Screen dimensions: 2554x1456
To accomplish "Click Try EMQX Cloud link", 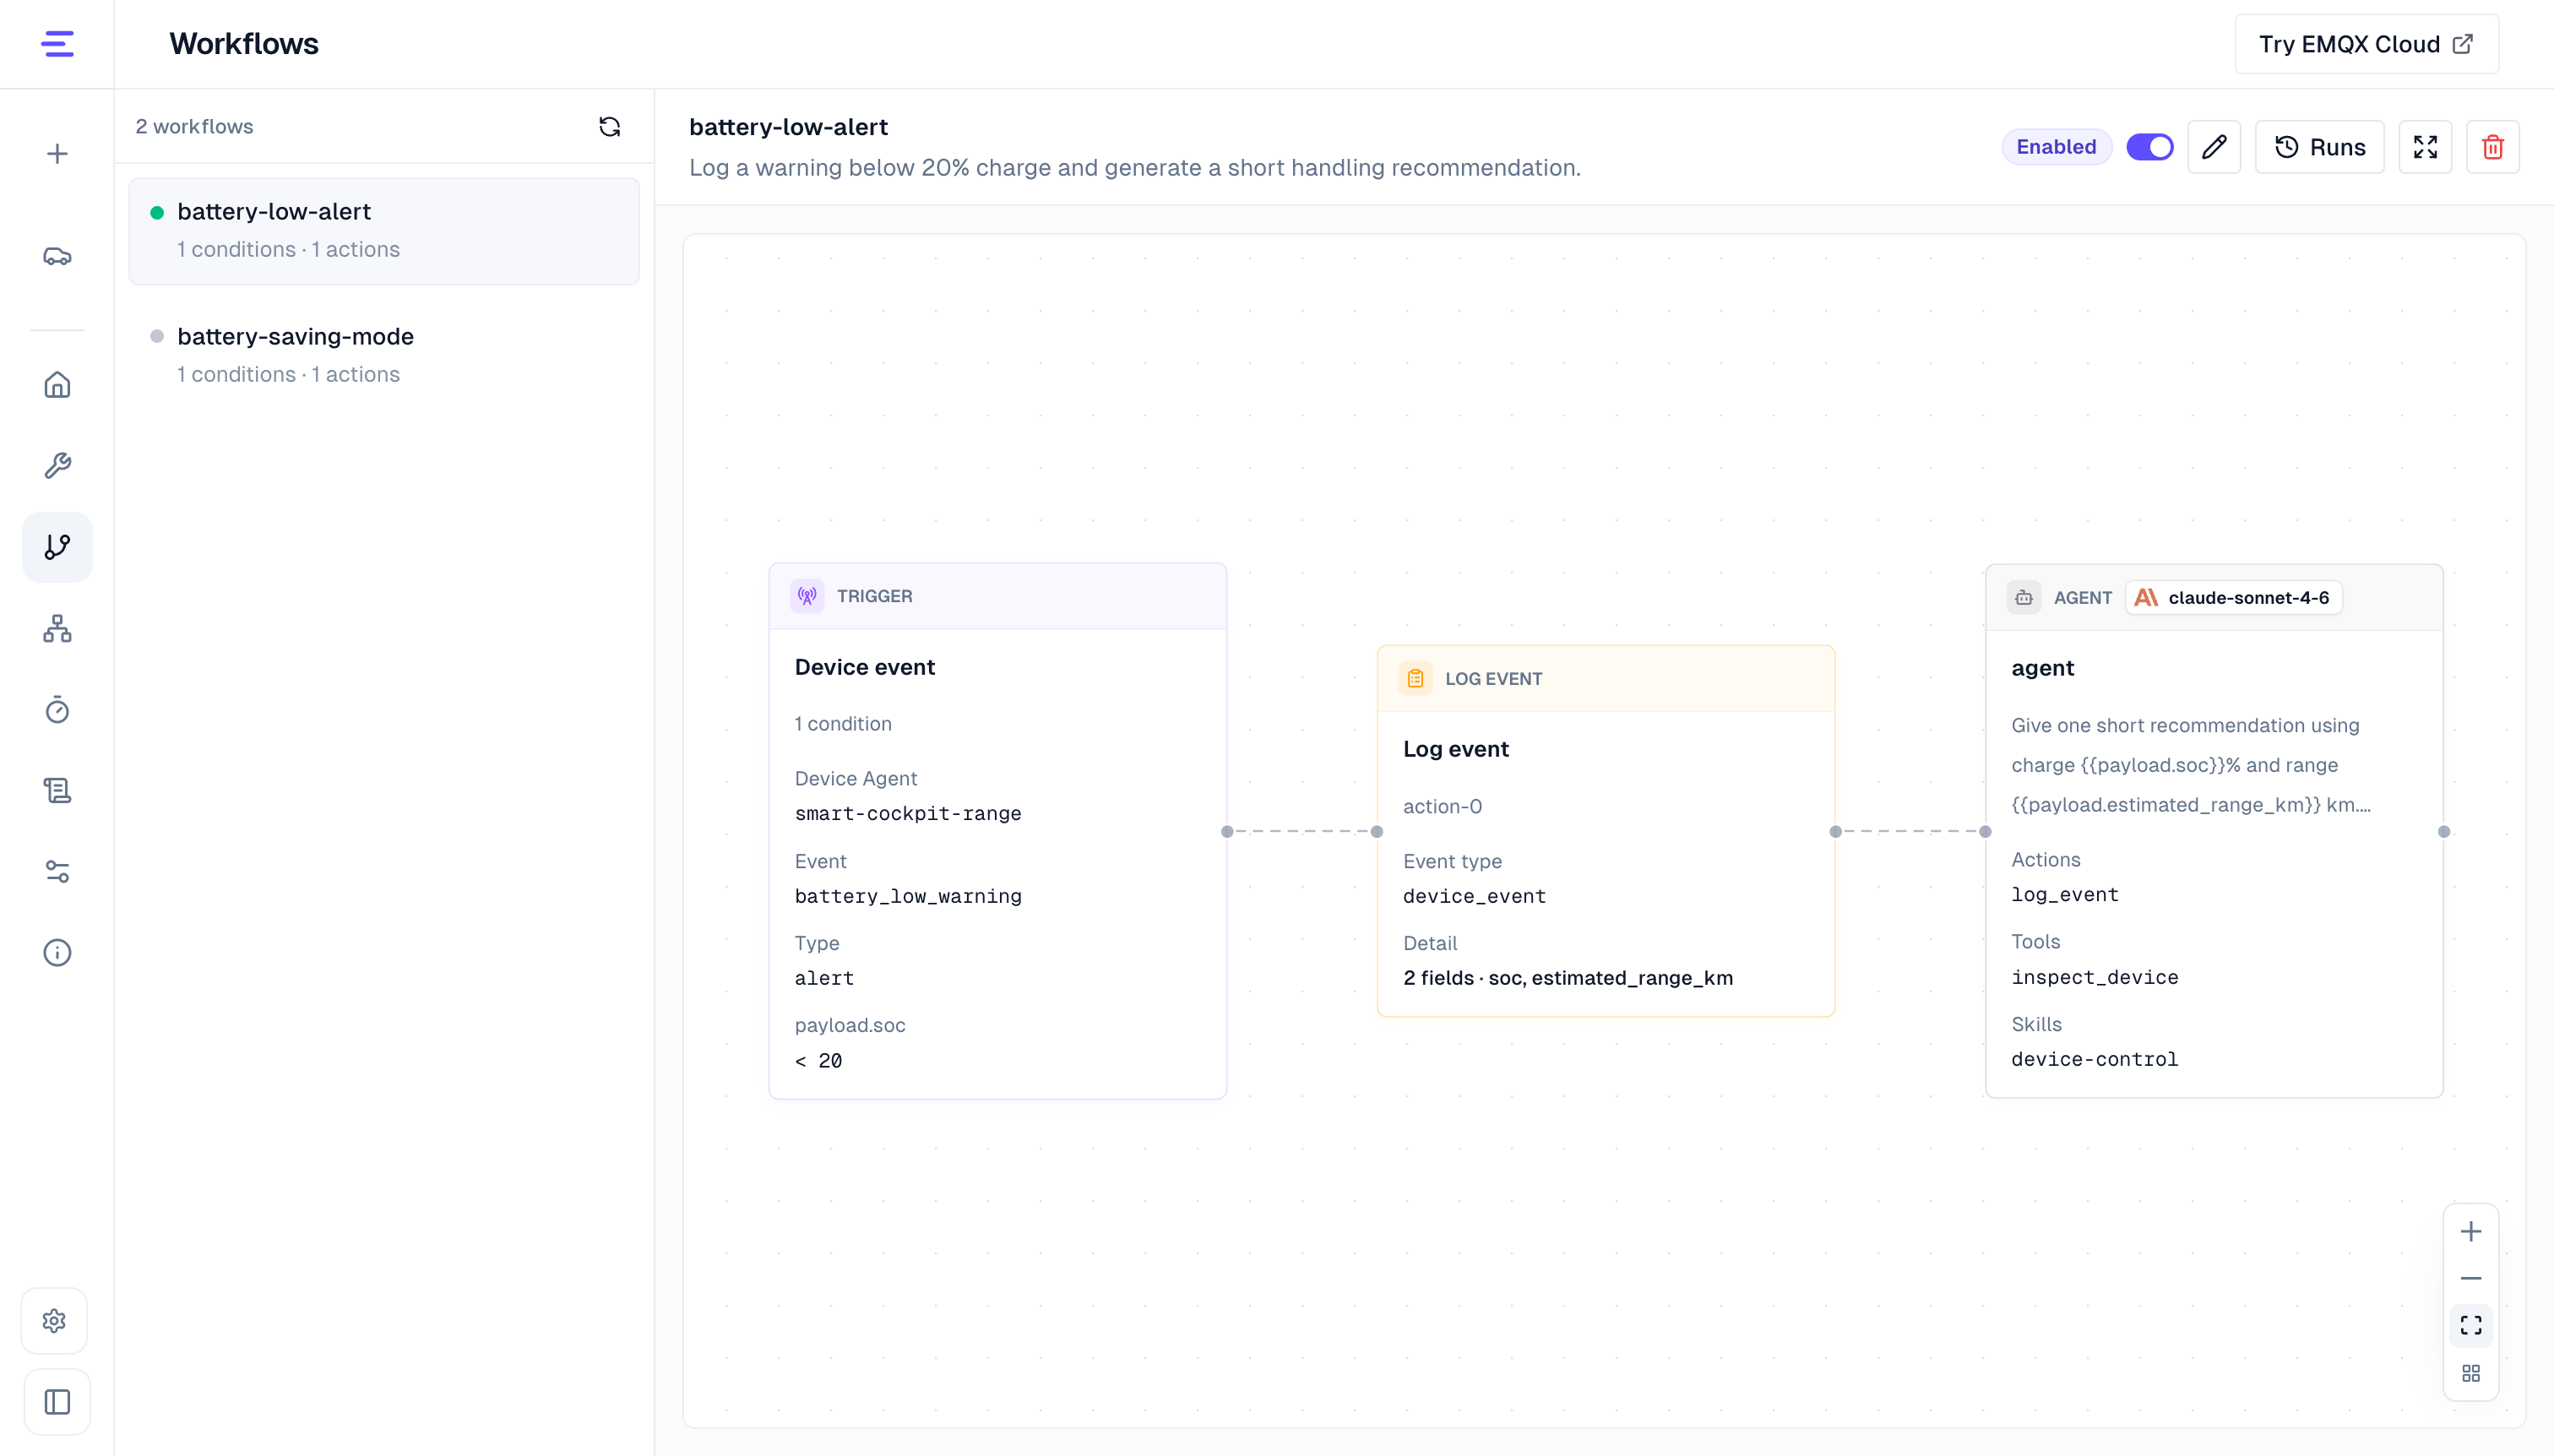I will click(2367, 44).
